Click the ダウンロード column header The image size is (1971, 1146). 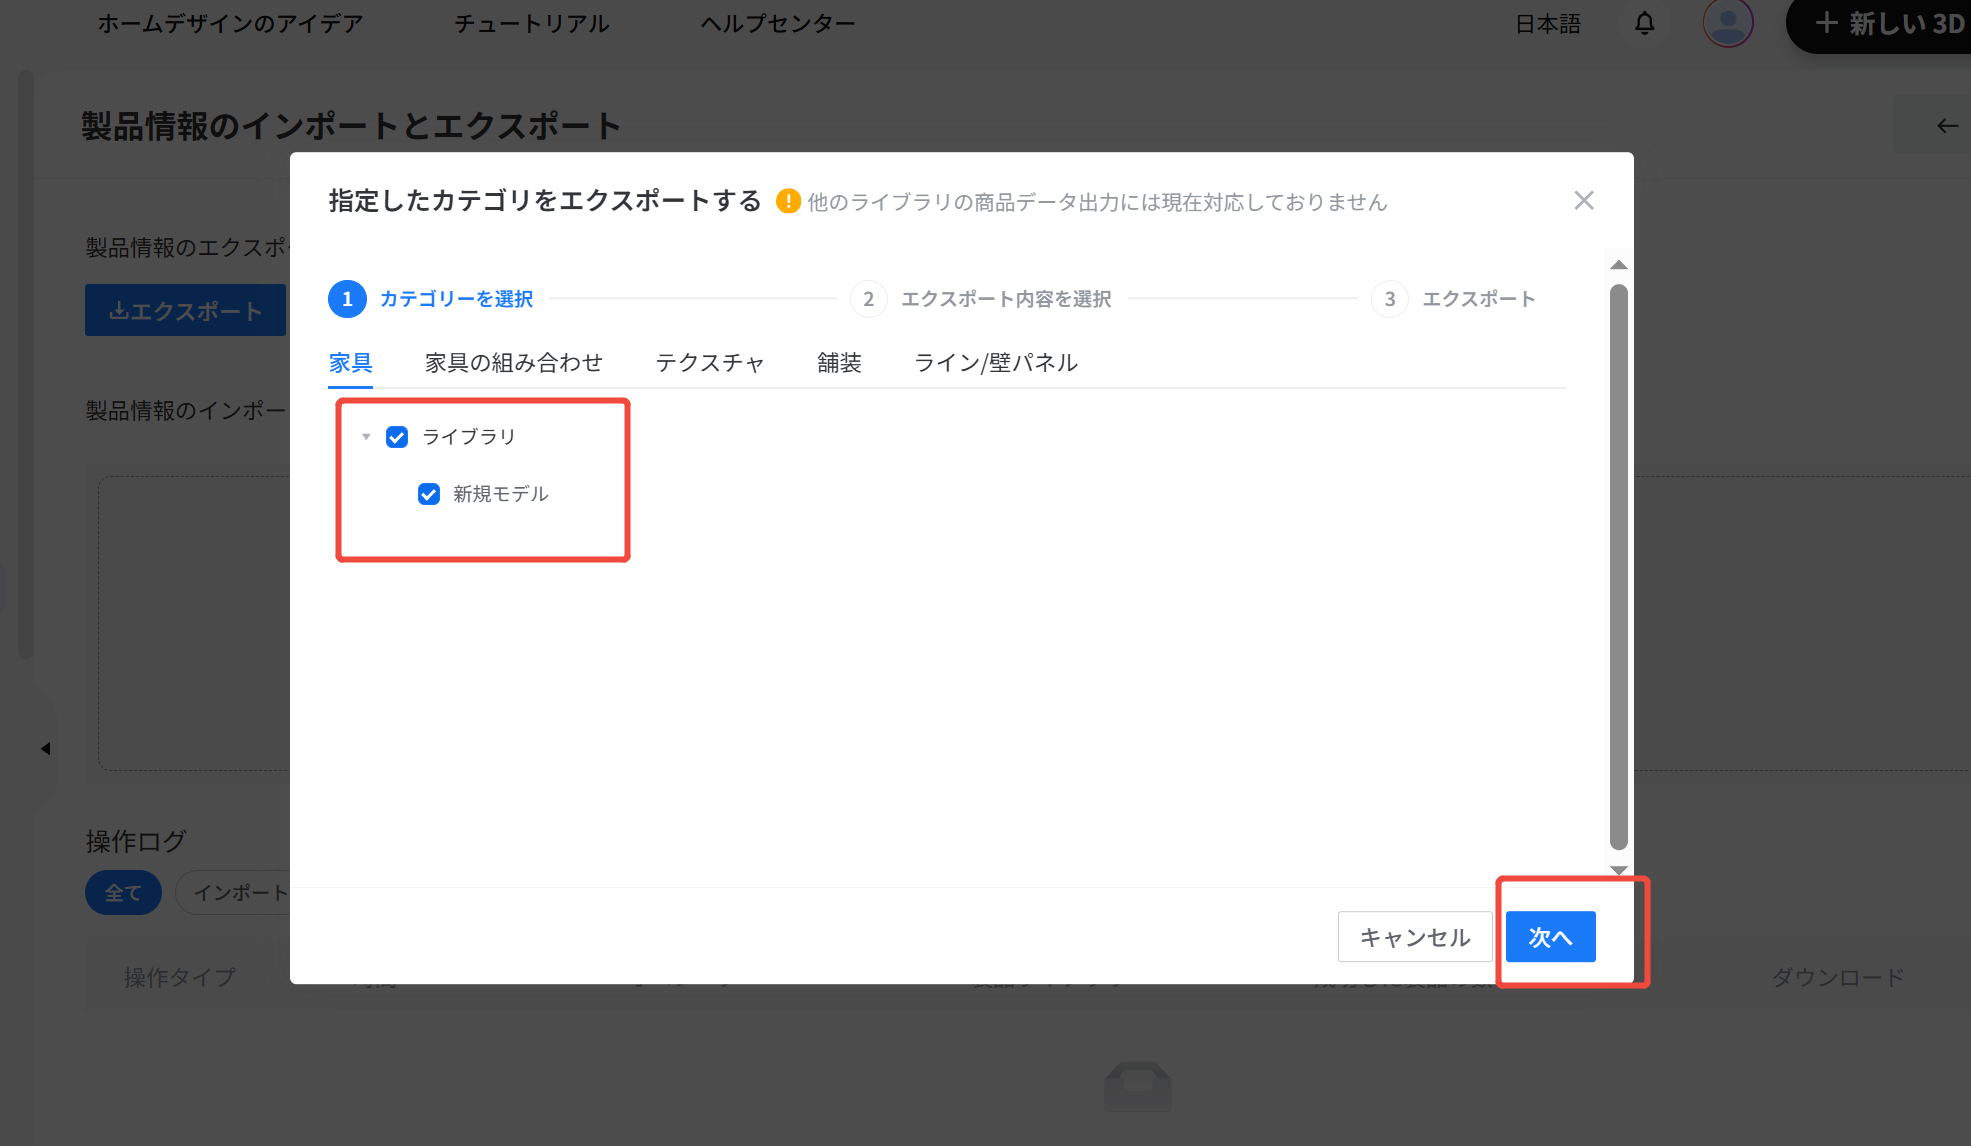(x=1838, y=977)
